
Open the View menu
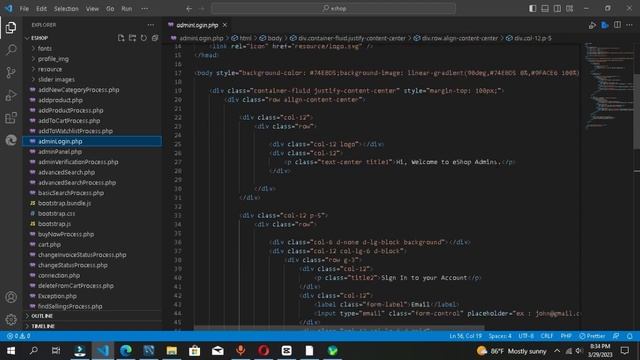point(92,9)
